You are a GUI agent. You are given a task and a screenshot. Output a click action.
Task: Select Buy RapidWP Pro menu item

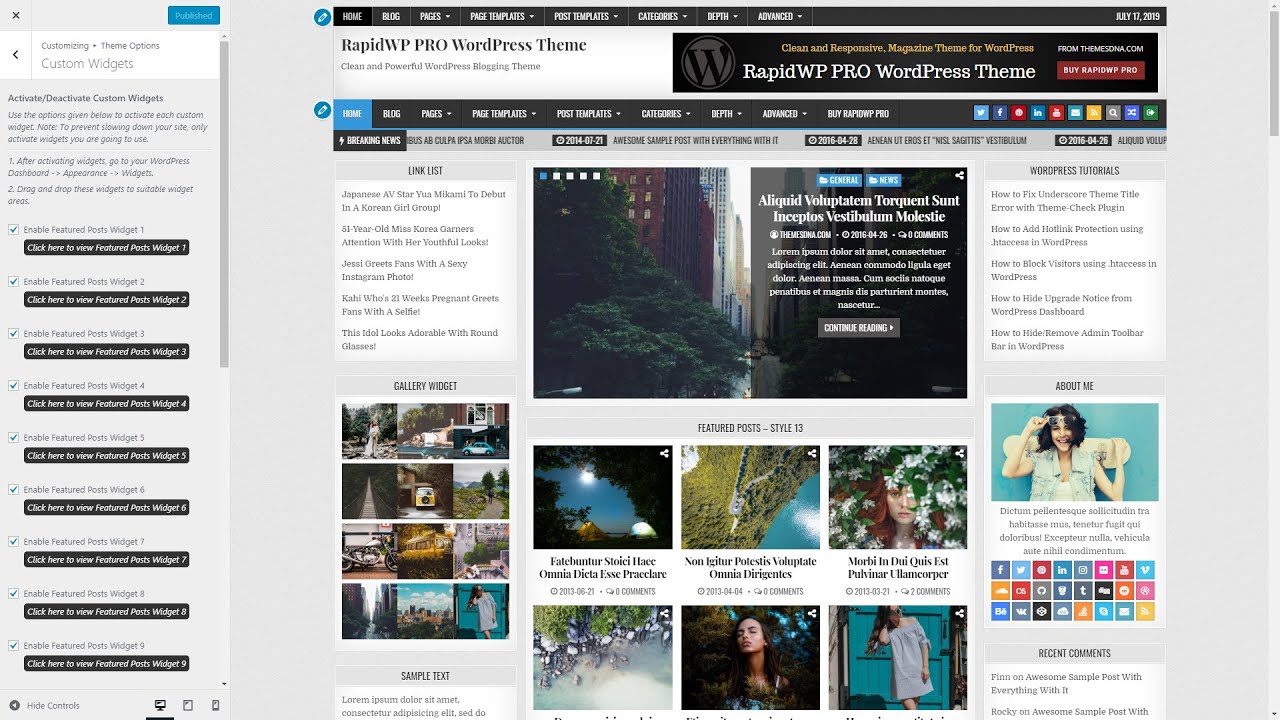[858, 114]
